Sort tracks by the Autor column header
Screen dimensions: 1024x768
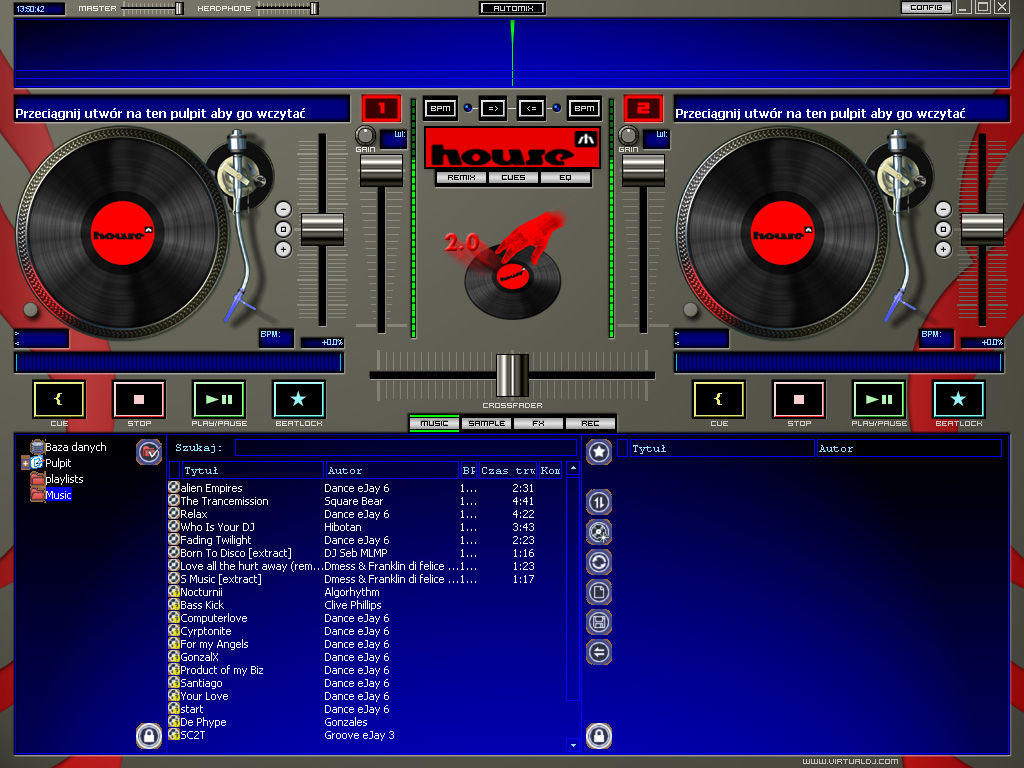tap(392, 470)
